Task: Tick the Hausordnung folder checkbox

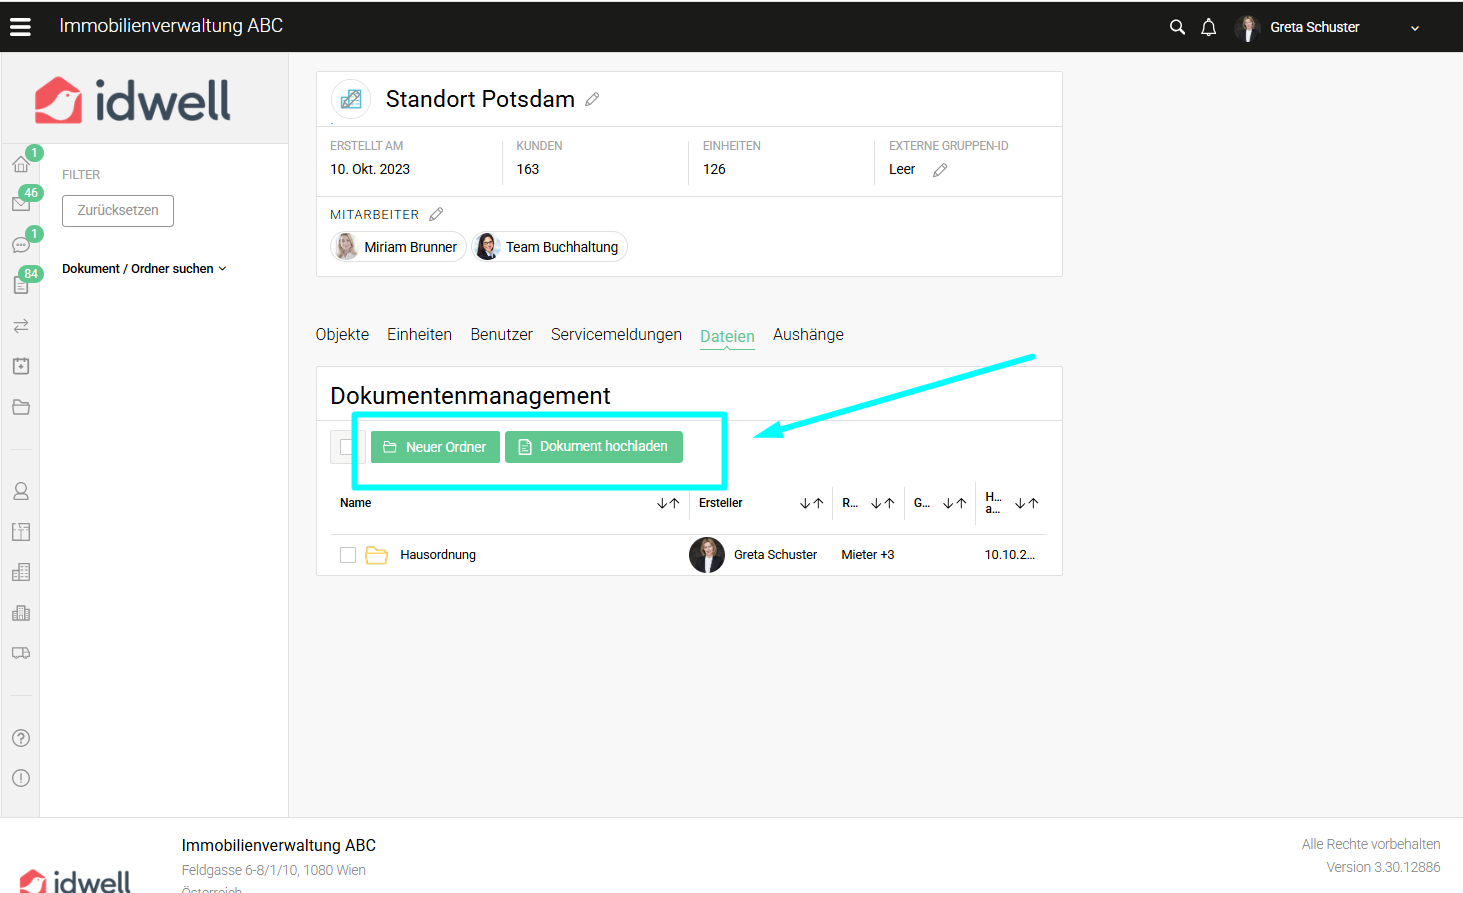Action: [x=348, y=555]
